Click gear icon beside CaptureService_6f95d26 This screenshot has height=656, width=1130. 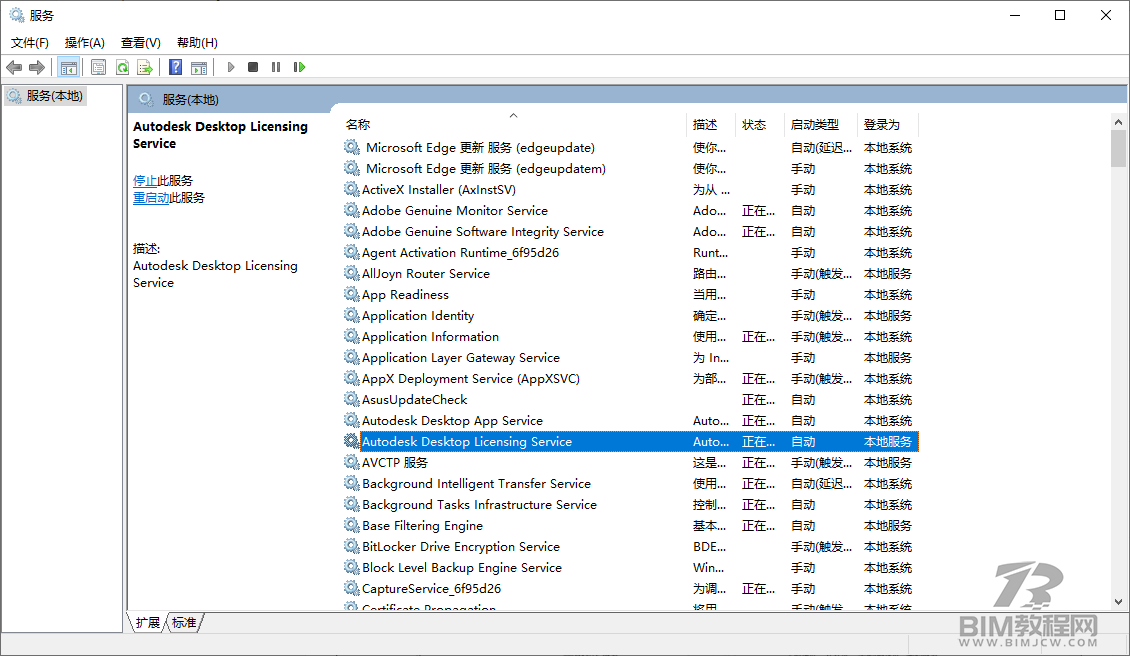pos(352,588)
